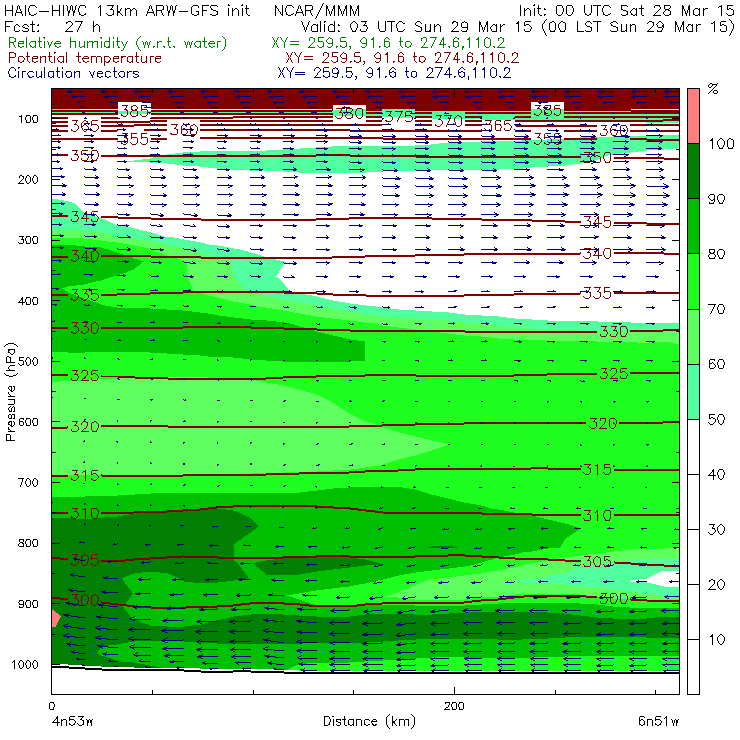Click the '70' colorbar value label

click(716, 309)
